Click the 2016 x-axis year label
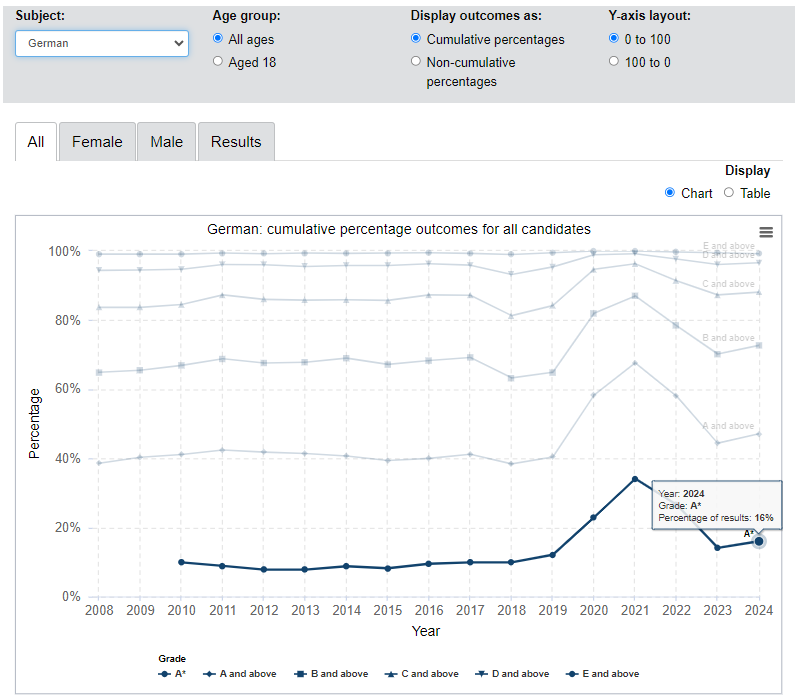The image size is (798, 699). pos(429,610)
